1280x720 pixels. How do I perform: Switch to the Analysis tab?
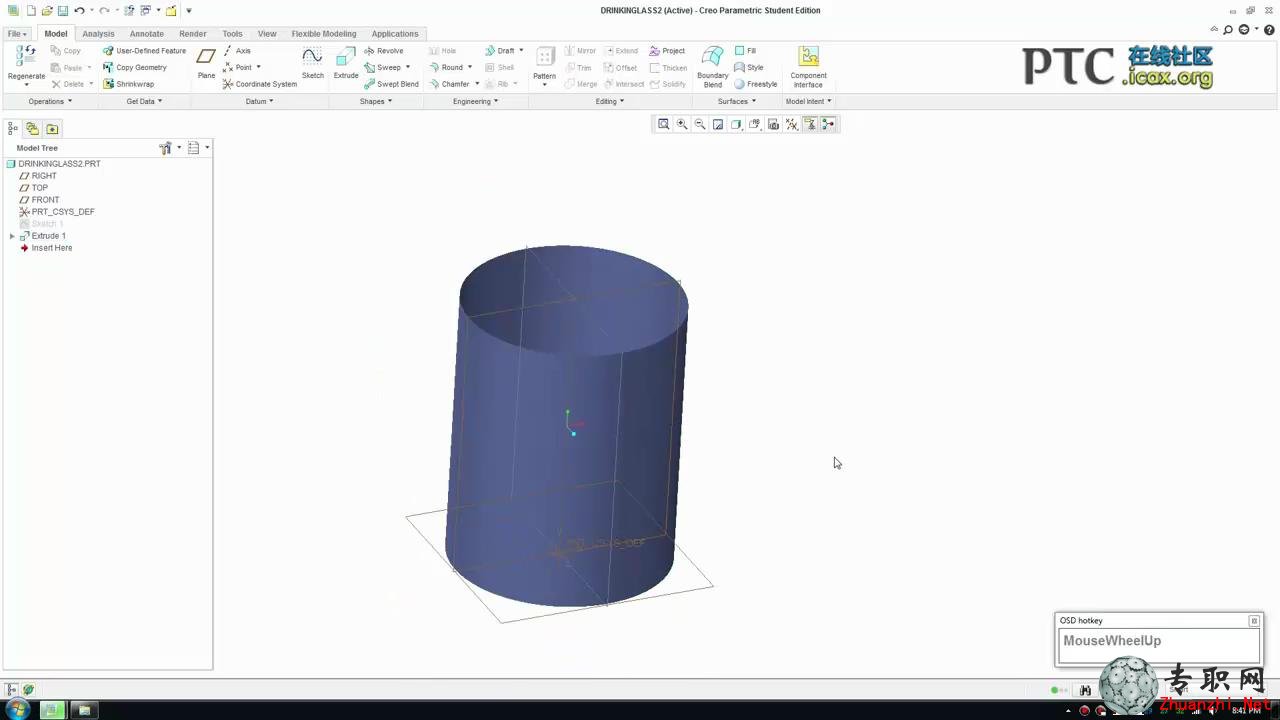98,34
